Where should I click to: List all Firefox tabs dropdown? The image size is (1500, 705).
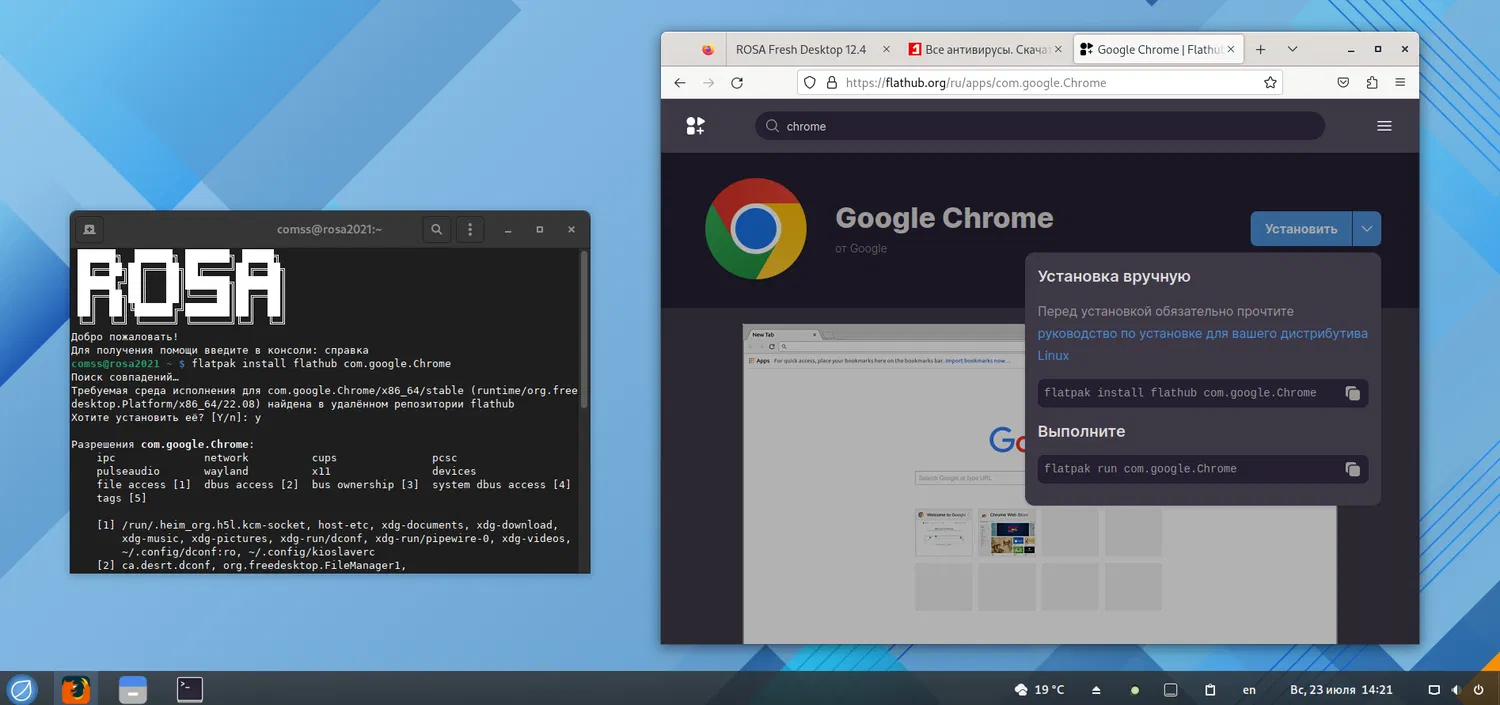(1292, 49)
